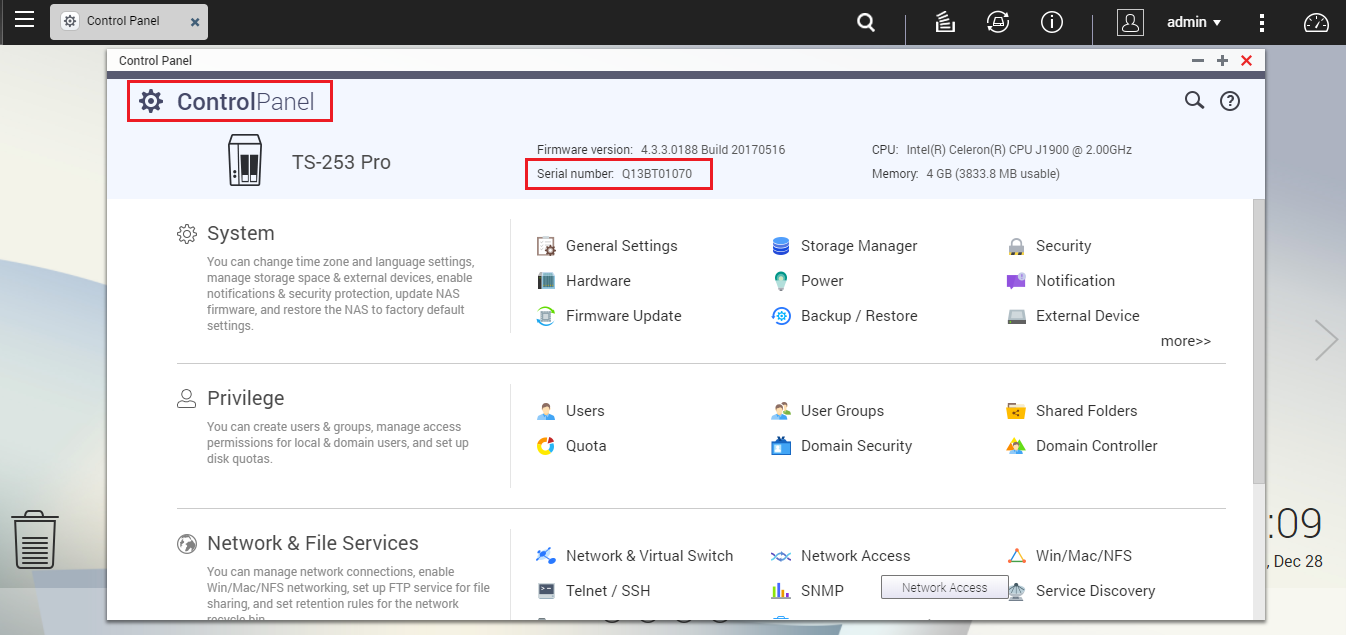Image resolution: width=1346 pixels, height=635 pixels.
Task: Click the Users icon
Action: (546, 411)
